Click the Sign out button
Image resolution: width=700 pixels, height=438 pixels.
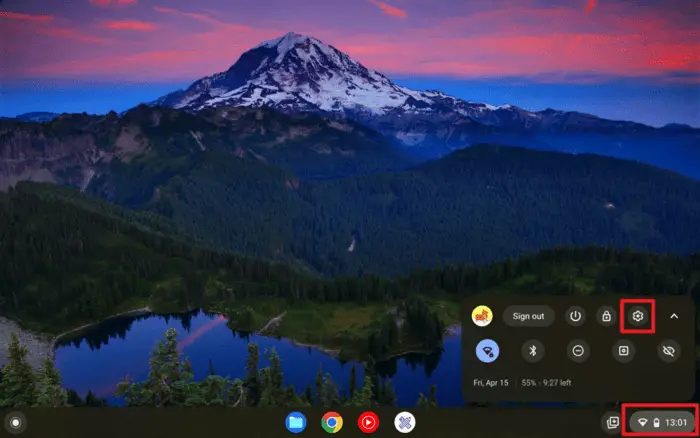point(529,316)
